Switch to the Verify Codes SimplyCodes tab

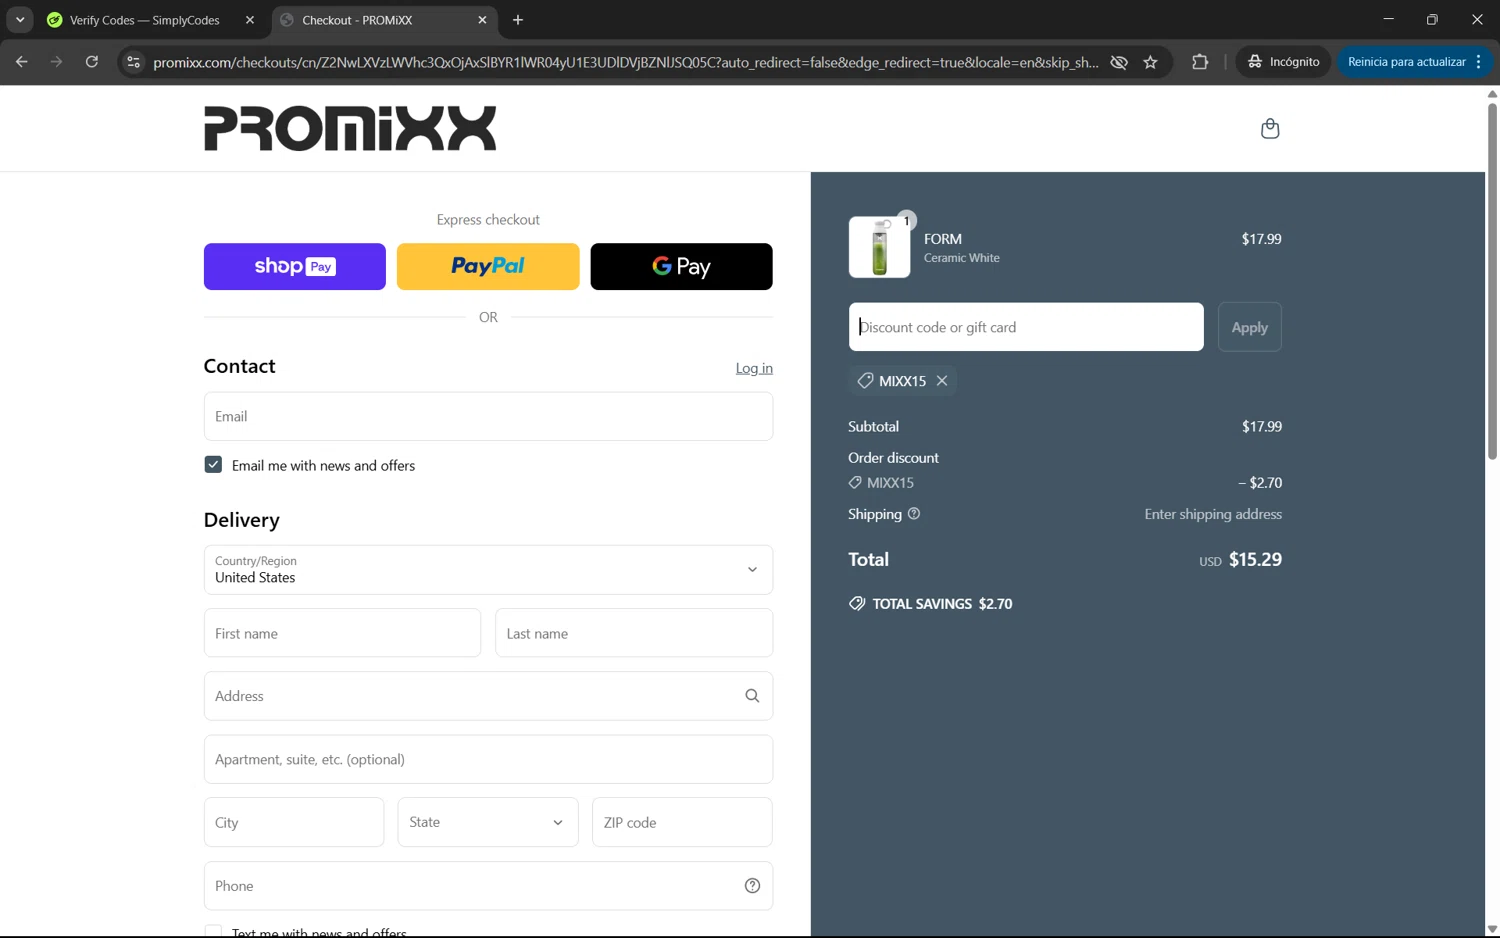(x=146, y=20)
